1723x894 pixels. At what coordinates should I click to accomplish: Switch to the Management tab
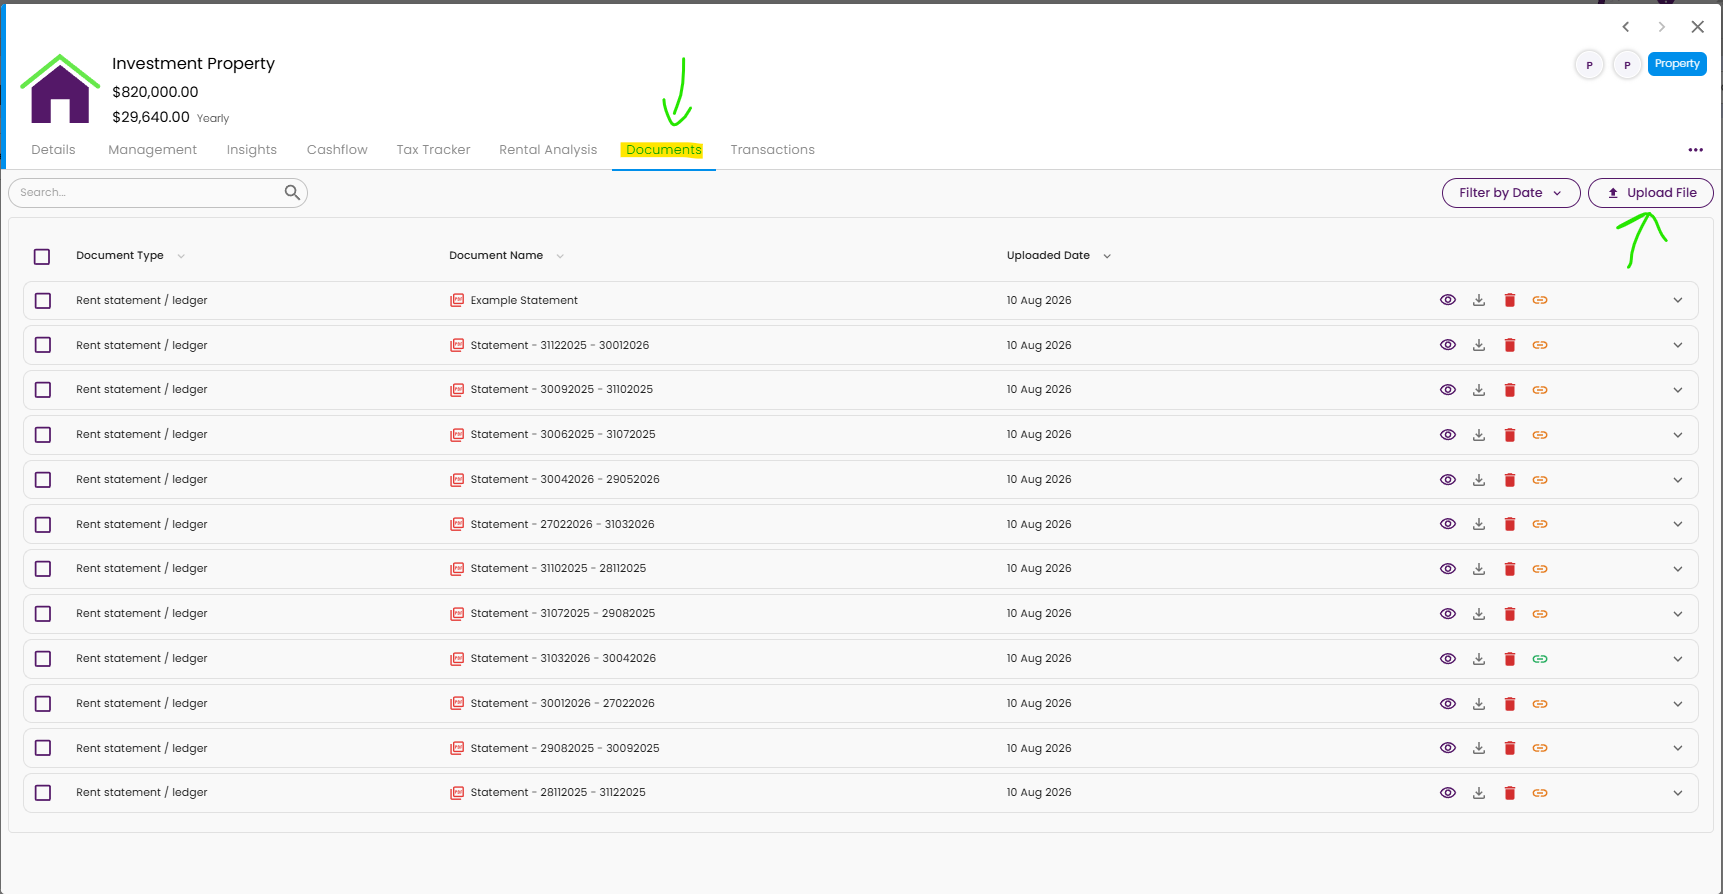[152, 150]
